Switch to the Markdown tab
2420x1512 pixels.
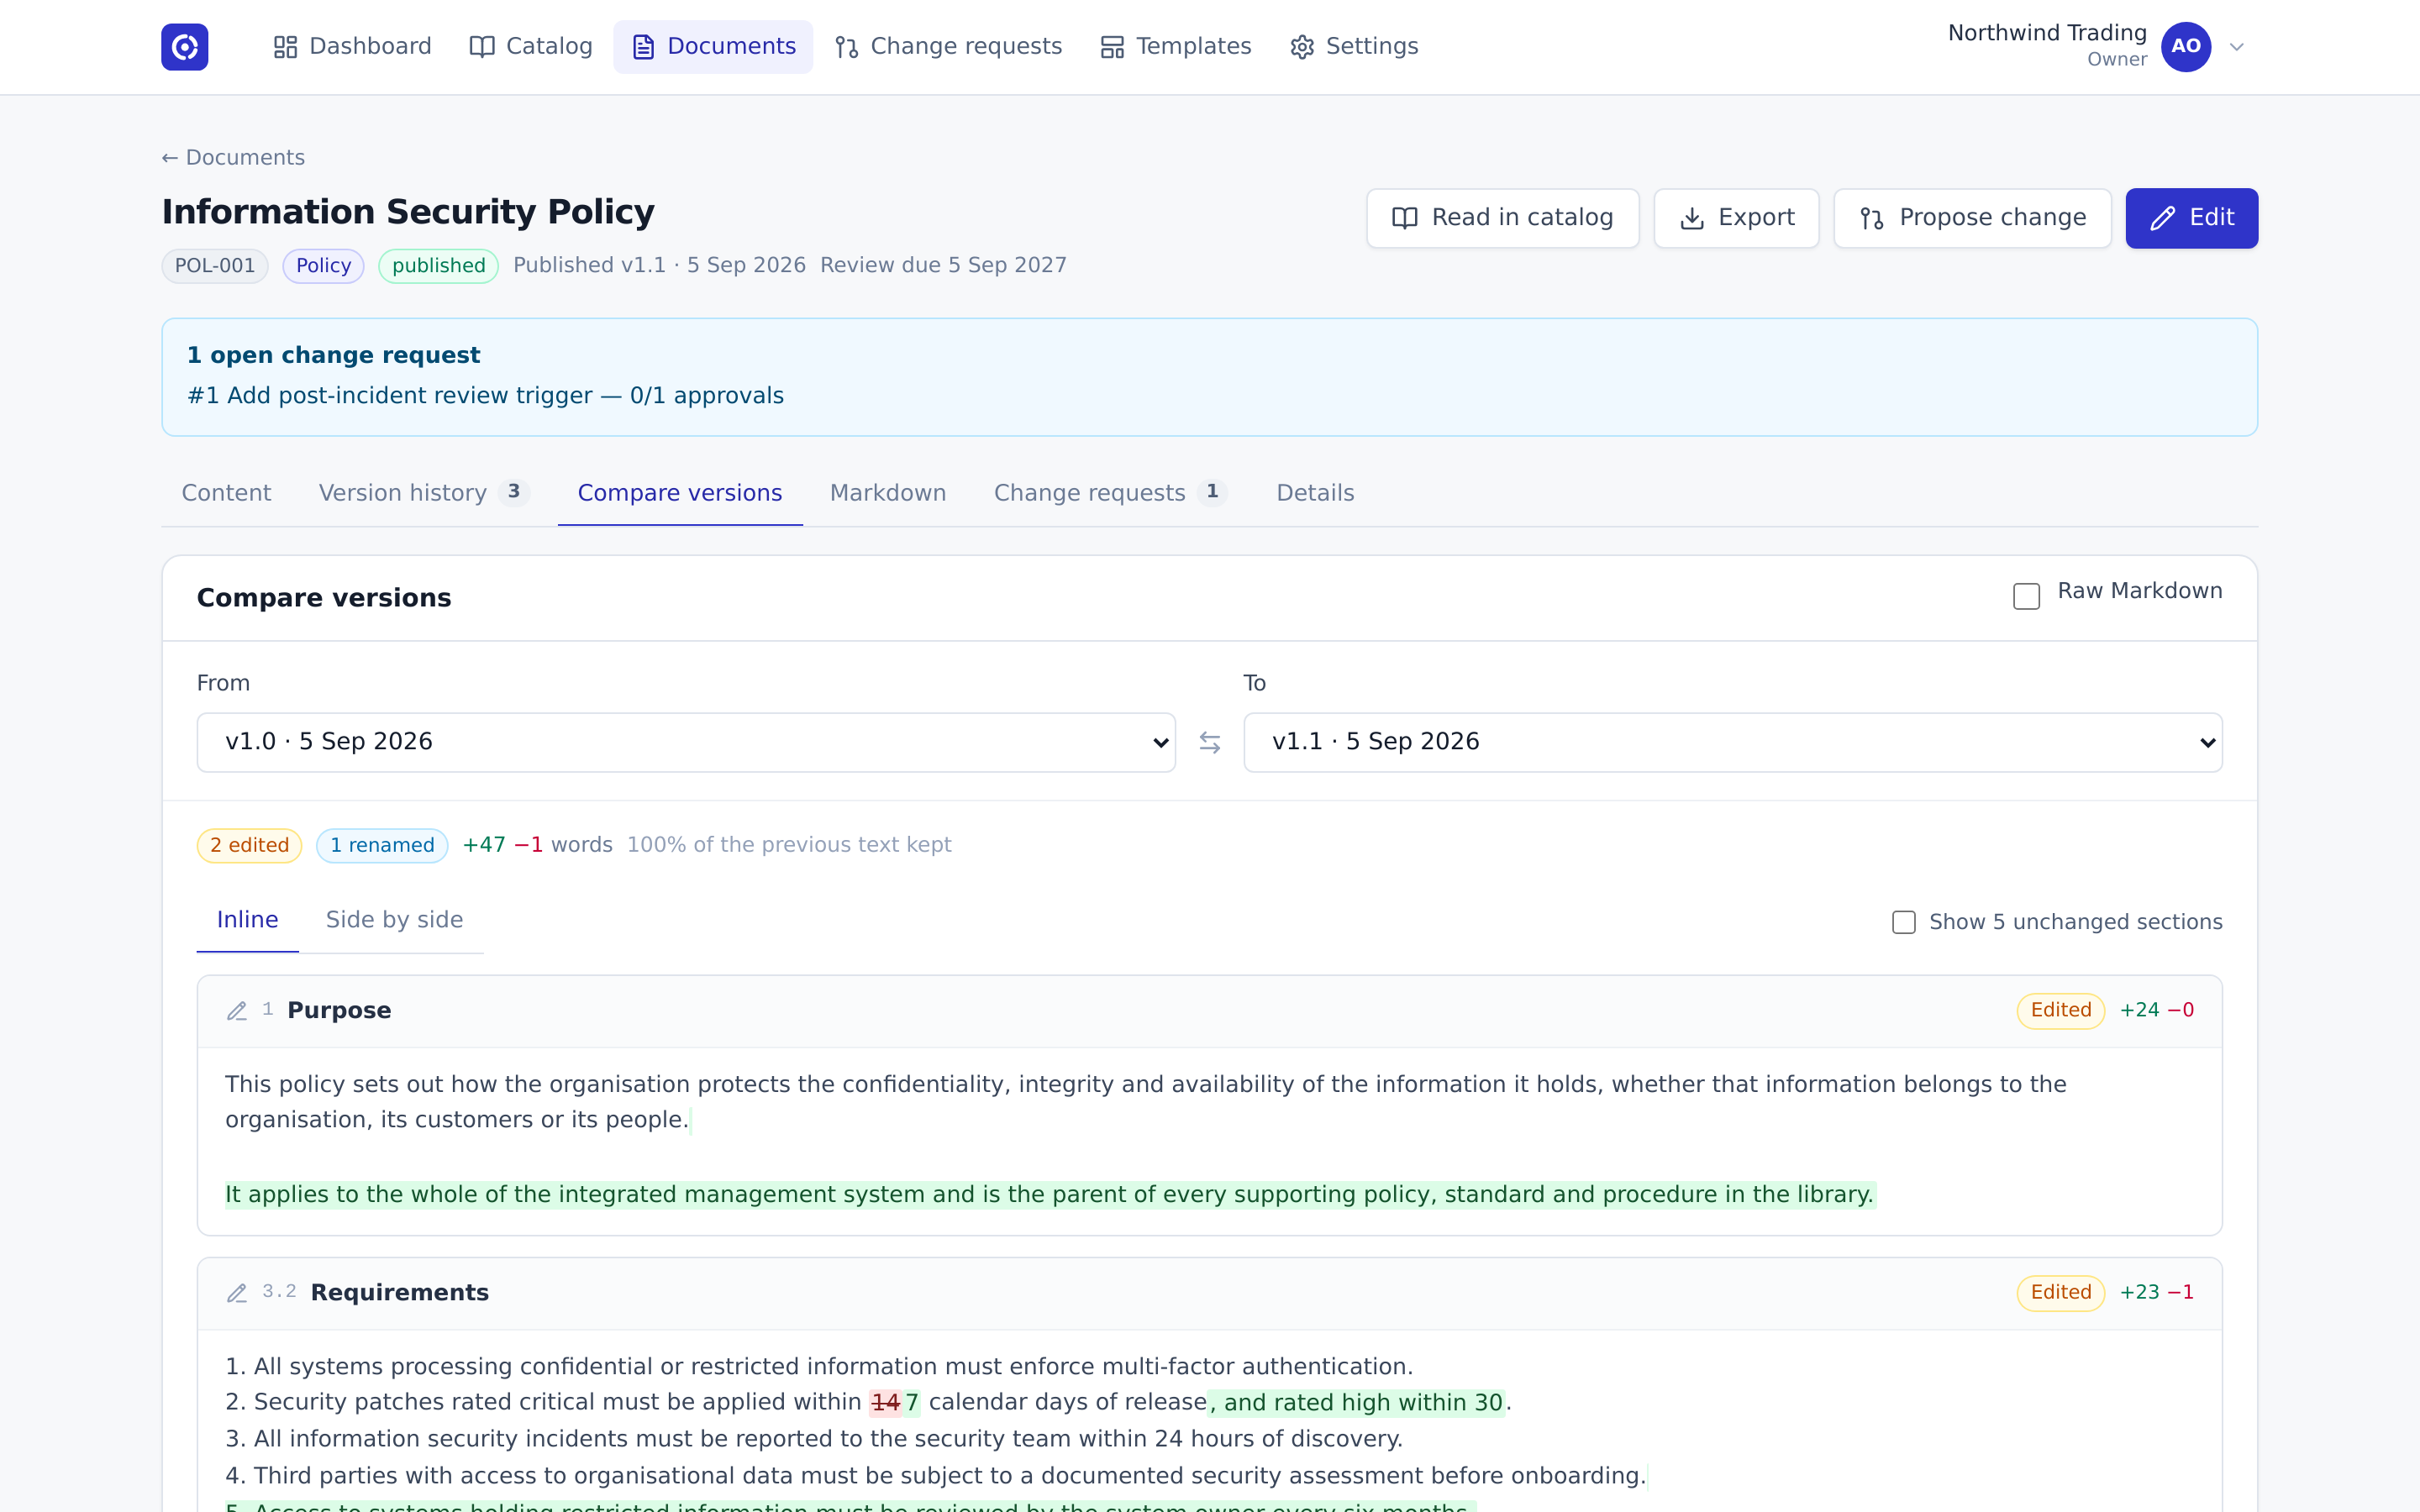(x=888, y=493)
